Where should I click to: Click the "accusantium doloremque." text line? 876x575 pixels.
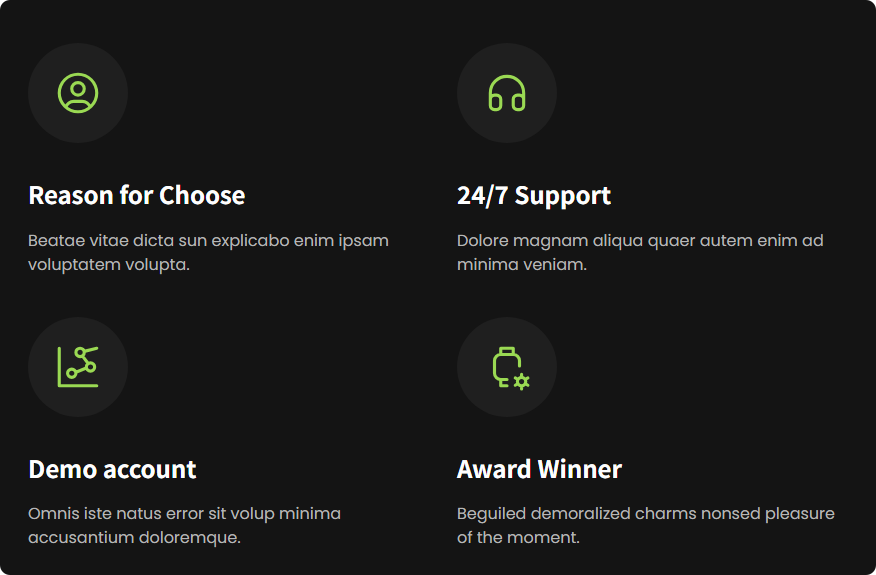tap(134, 538)
